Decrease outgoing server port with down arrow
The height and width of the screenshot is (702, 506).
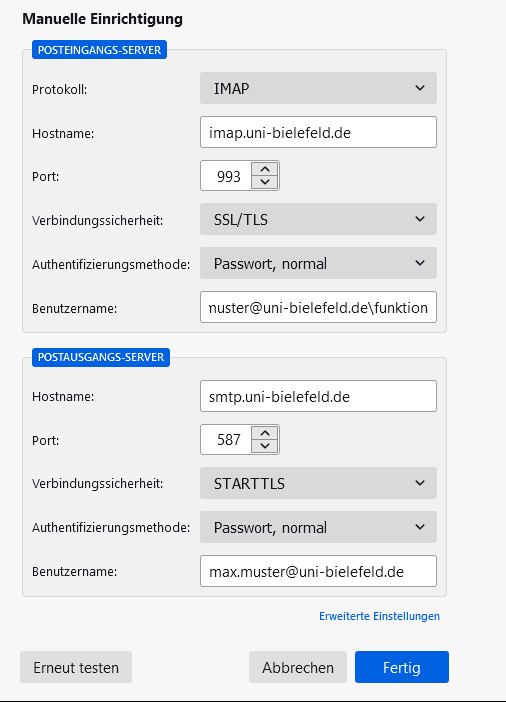pyautogui.click(x=265, y=446)
